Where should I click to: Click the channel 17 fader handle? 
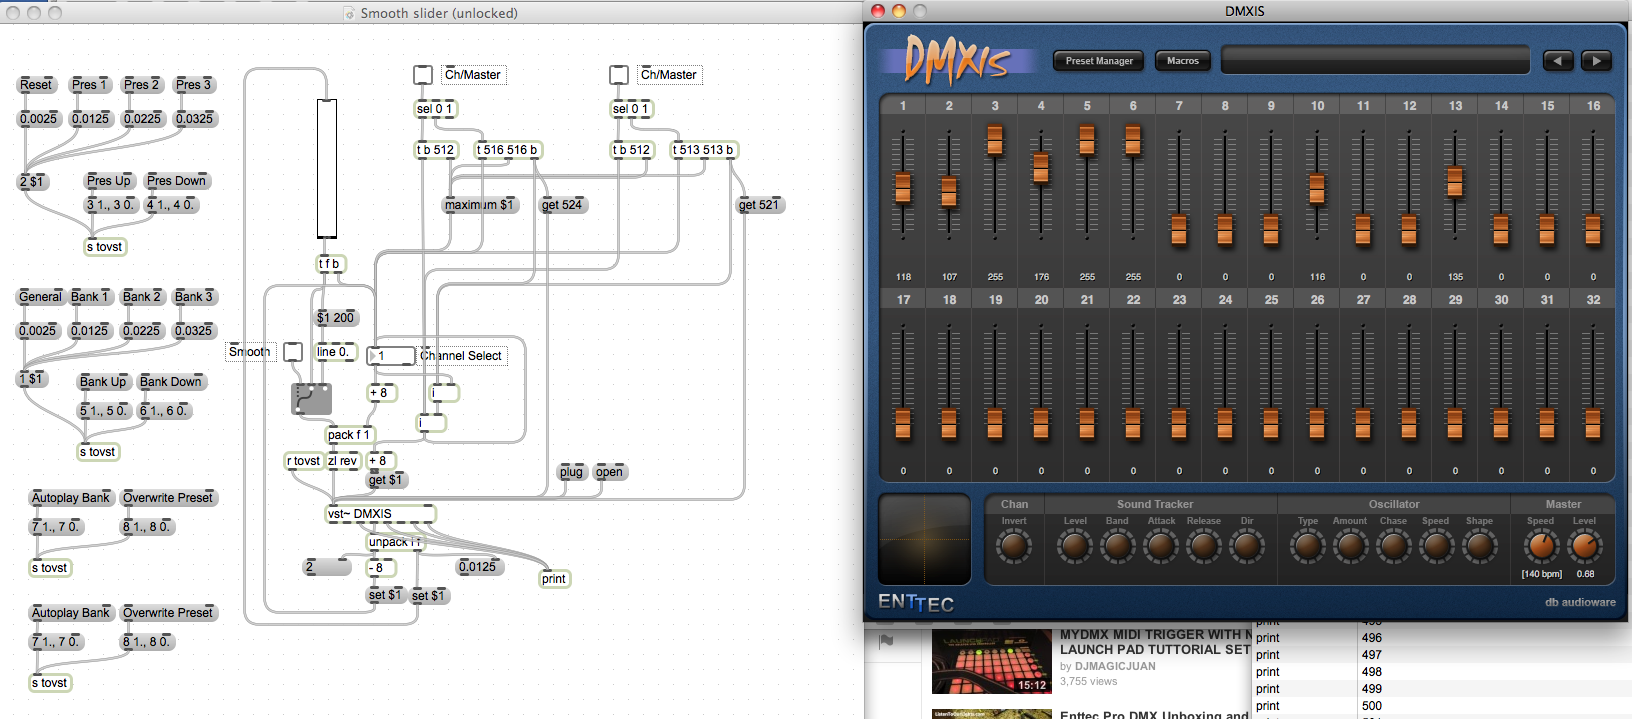(x=903, y=424)
